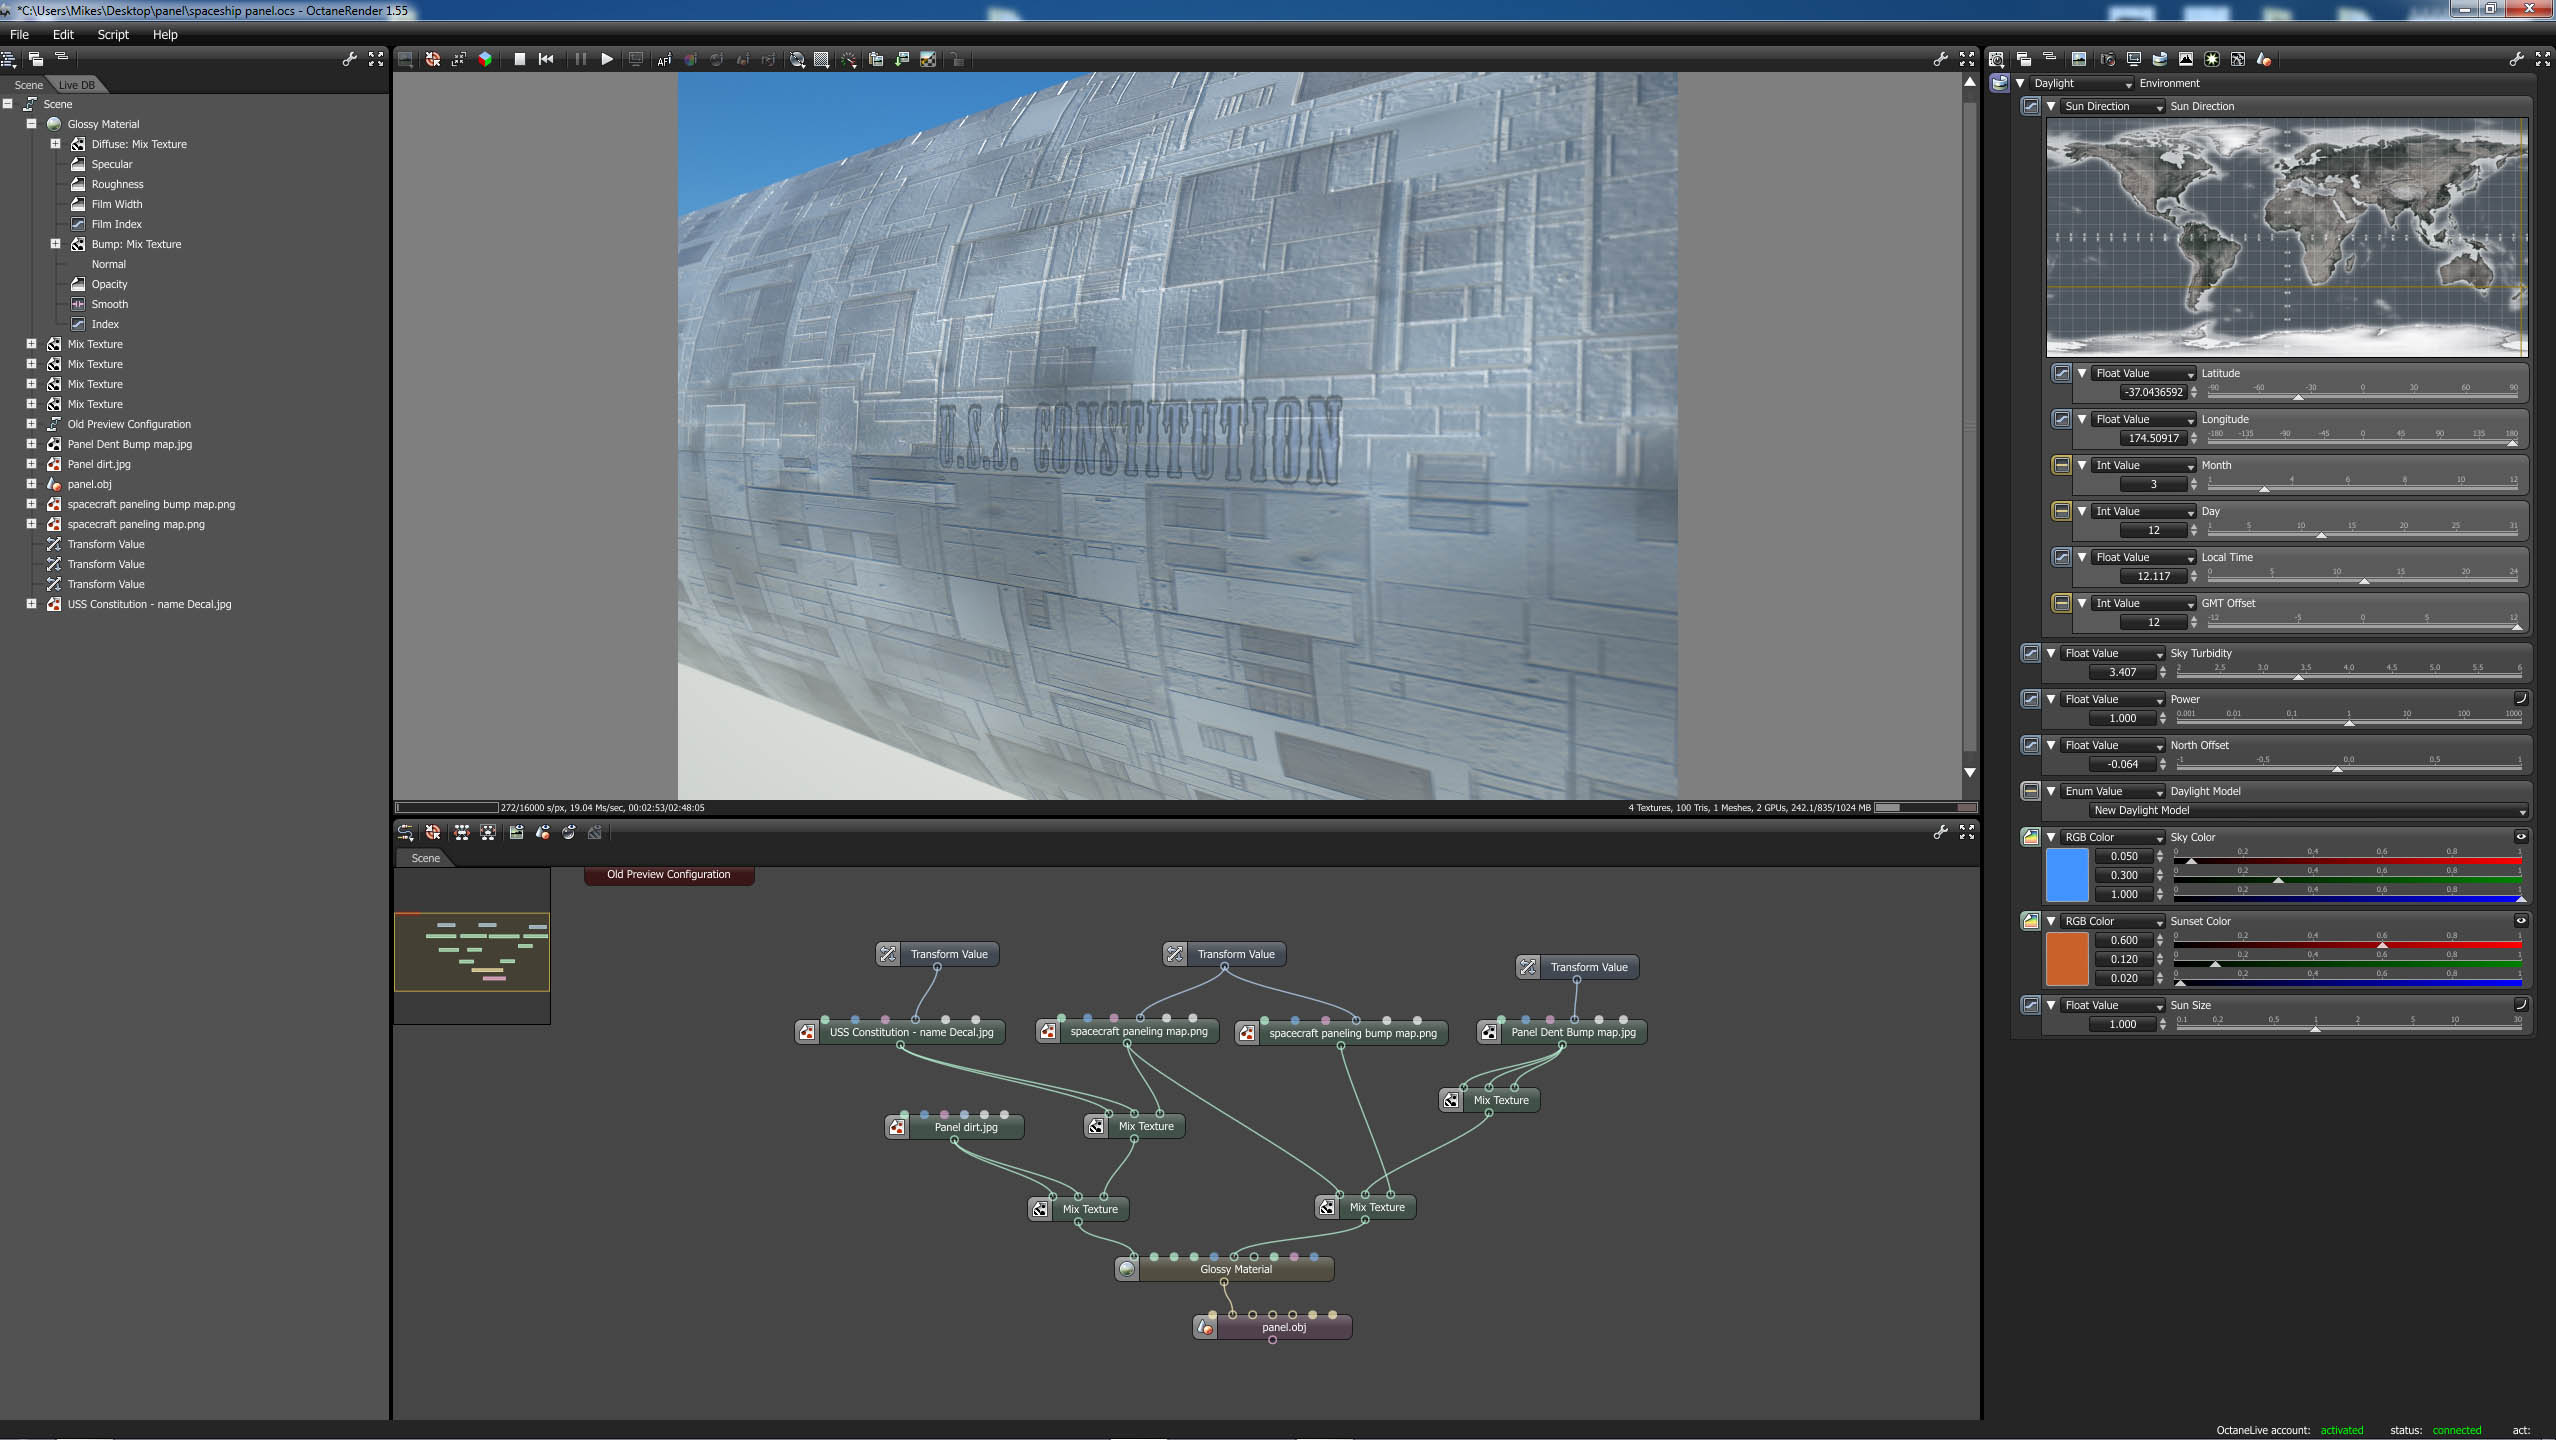Toggle Sunset Color eye visibility icon
Image resolution: width=2556 pixels, height=1440 pixels.
coord(2520,921)
